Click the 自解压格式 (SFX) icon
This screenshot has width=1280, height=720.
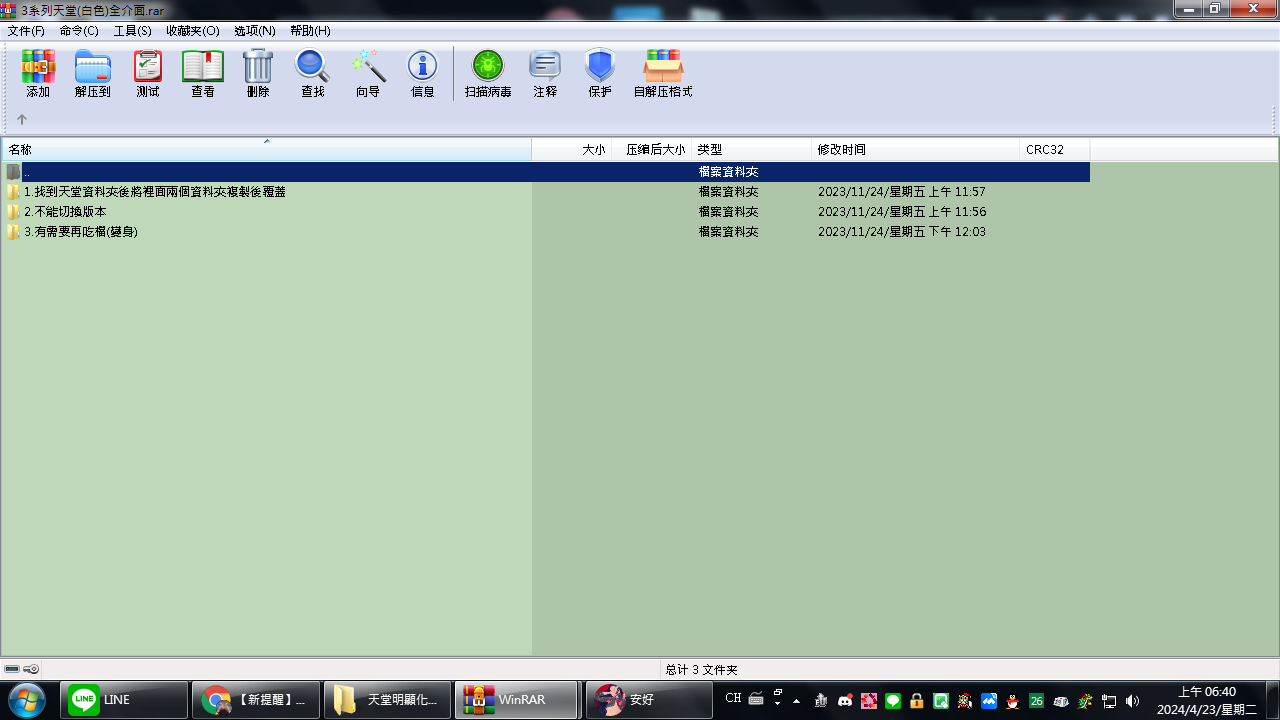(x=663, y=74)
